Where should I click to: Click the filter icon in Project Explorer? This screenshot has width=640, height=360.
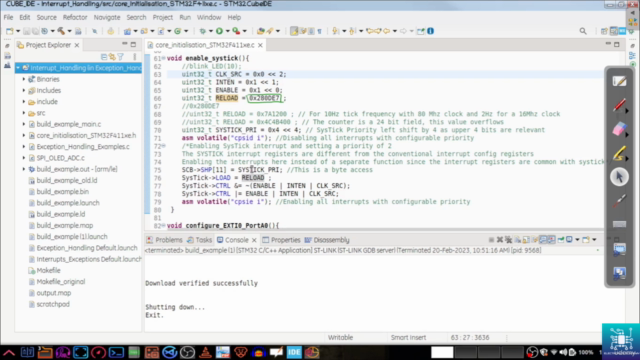[120, 57]
